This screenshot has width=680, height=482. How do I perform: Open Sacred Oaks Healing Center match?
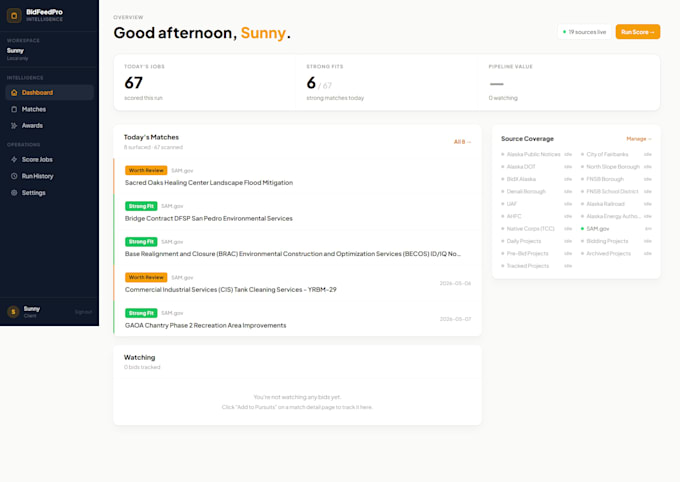pyautogui.click(x=298, y=177)
